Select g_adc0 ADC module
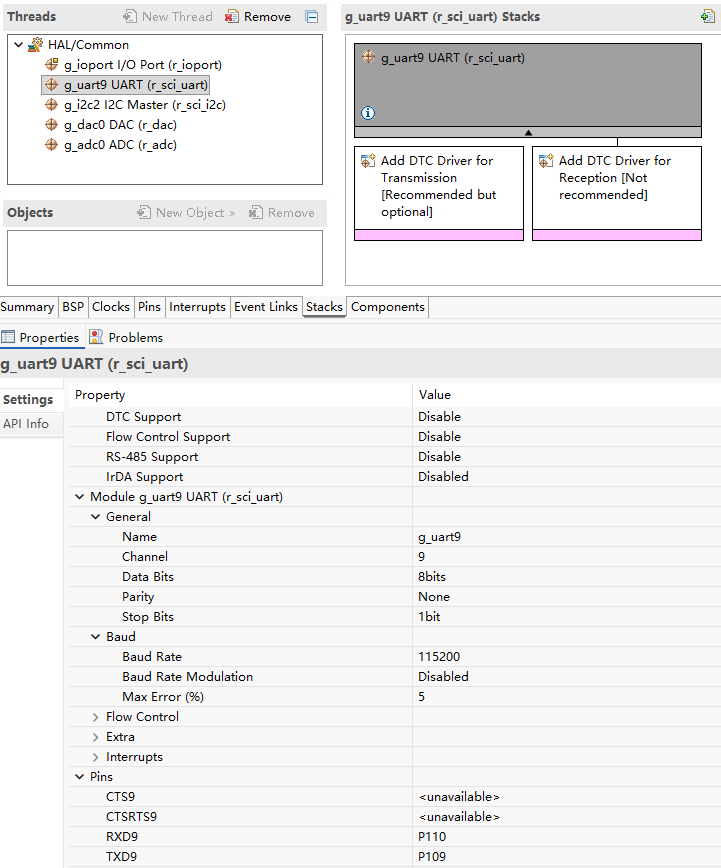Viewport: 721px width, 868px height. pos(120,144)
